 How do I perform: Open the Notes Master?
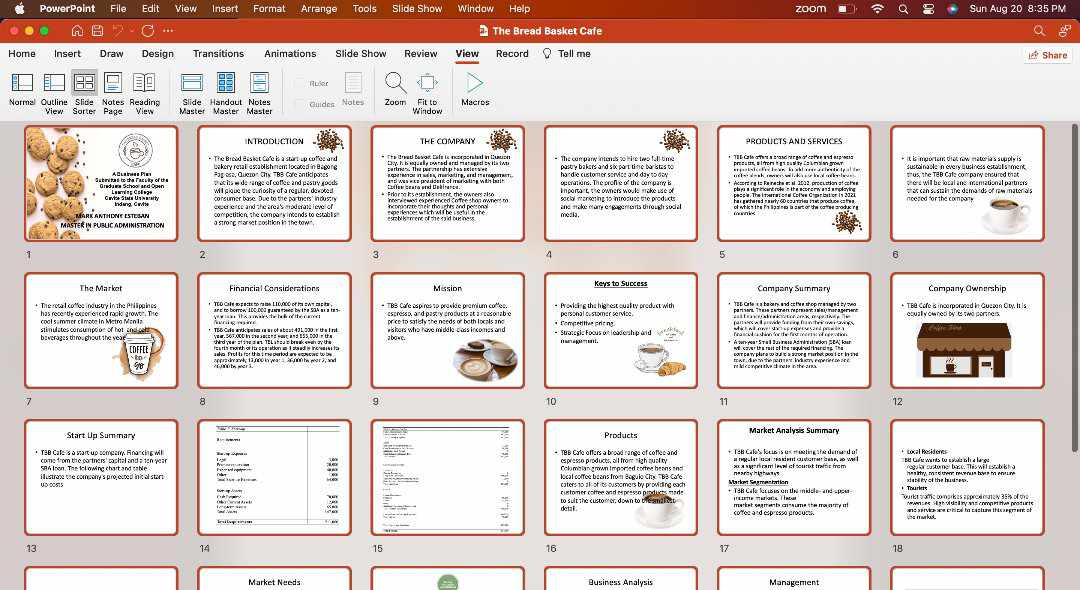(x=260, y=93)
